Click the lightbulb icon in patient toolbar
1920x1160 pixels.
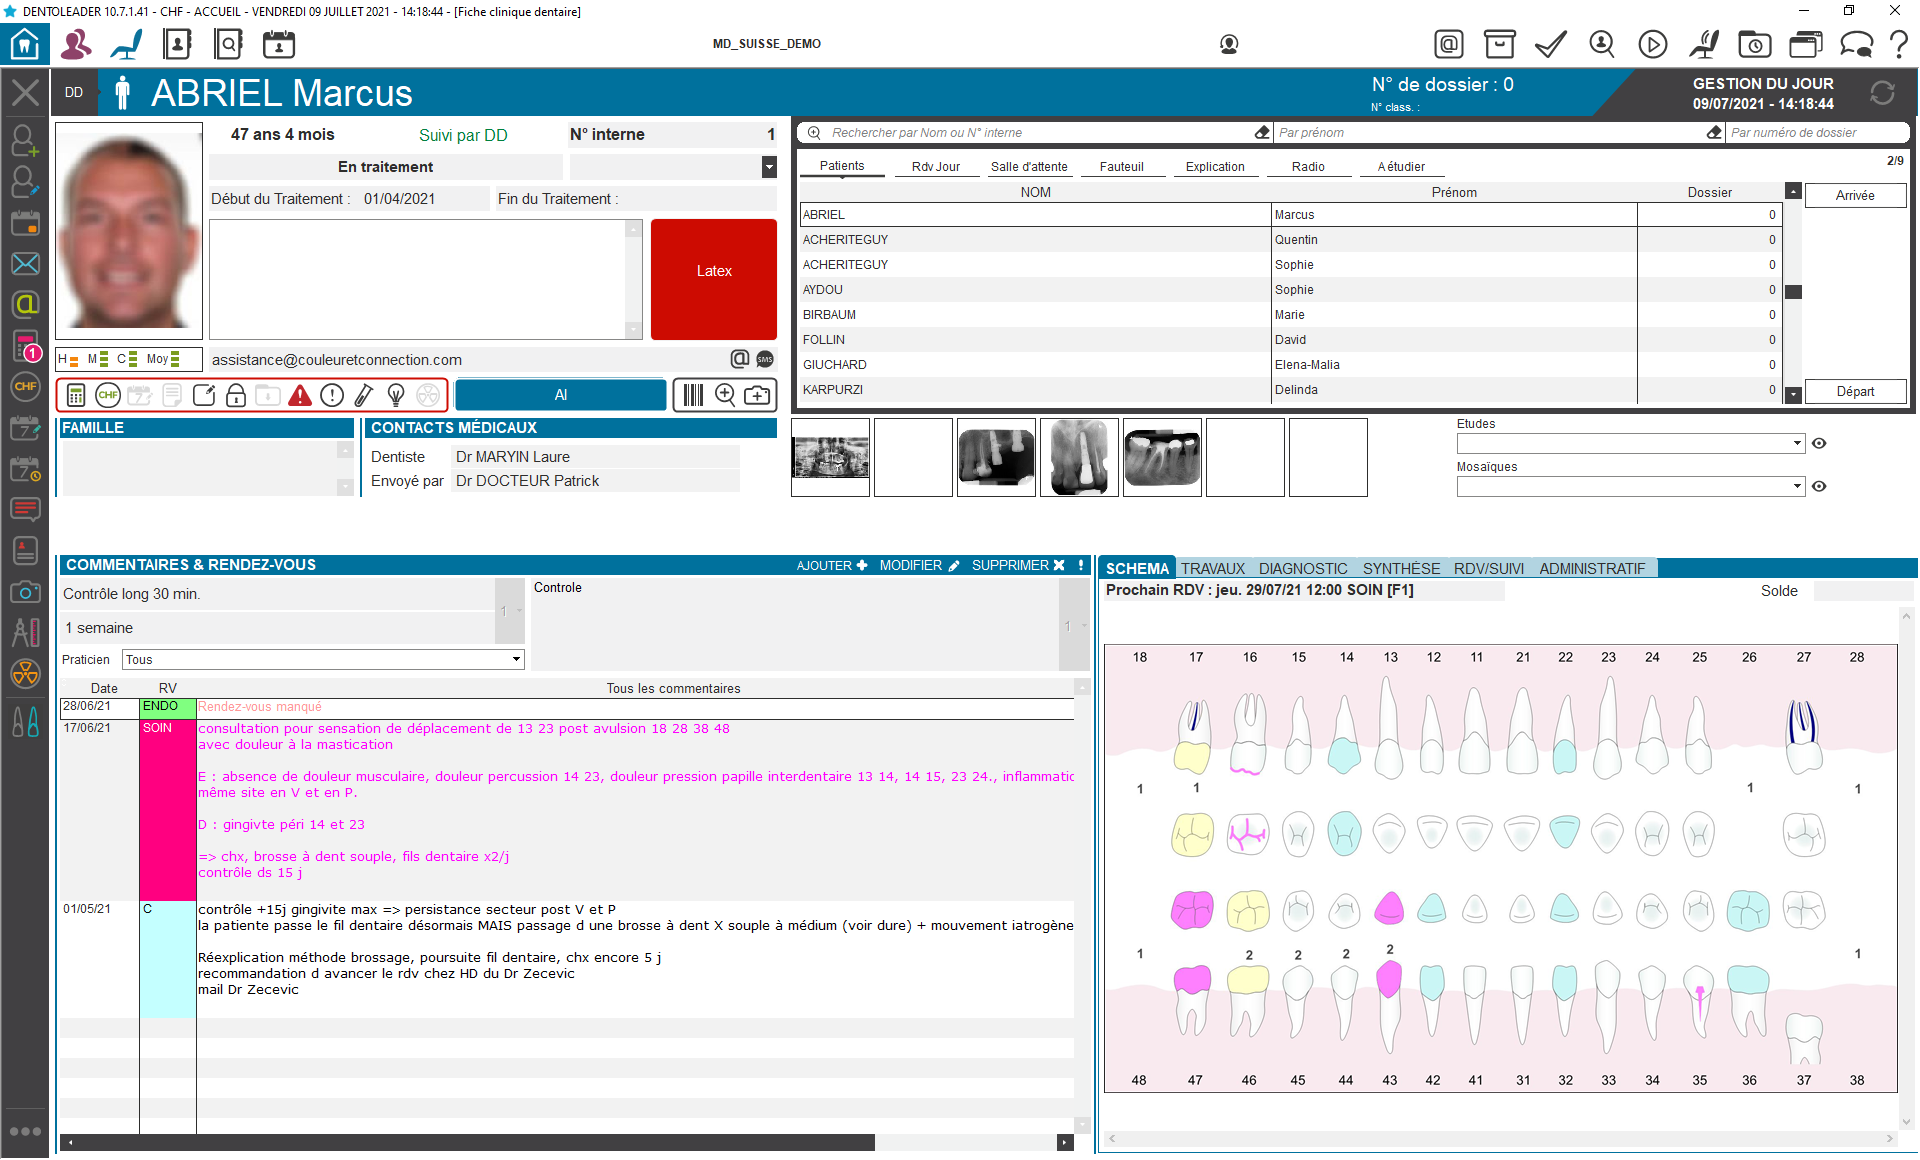[396, 396]
